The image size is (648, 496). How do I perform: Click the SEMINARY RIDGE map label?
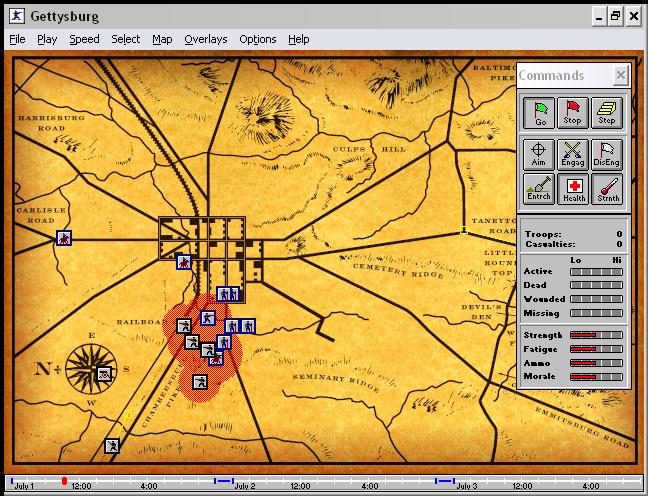336,383
